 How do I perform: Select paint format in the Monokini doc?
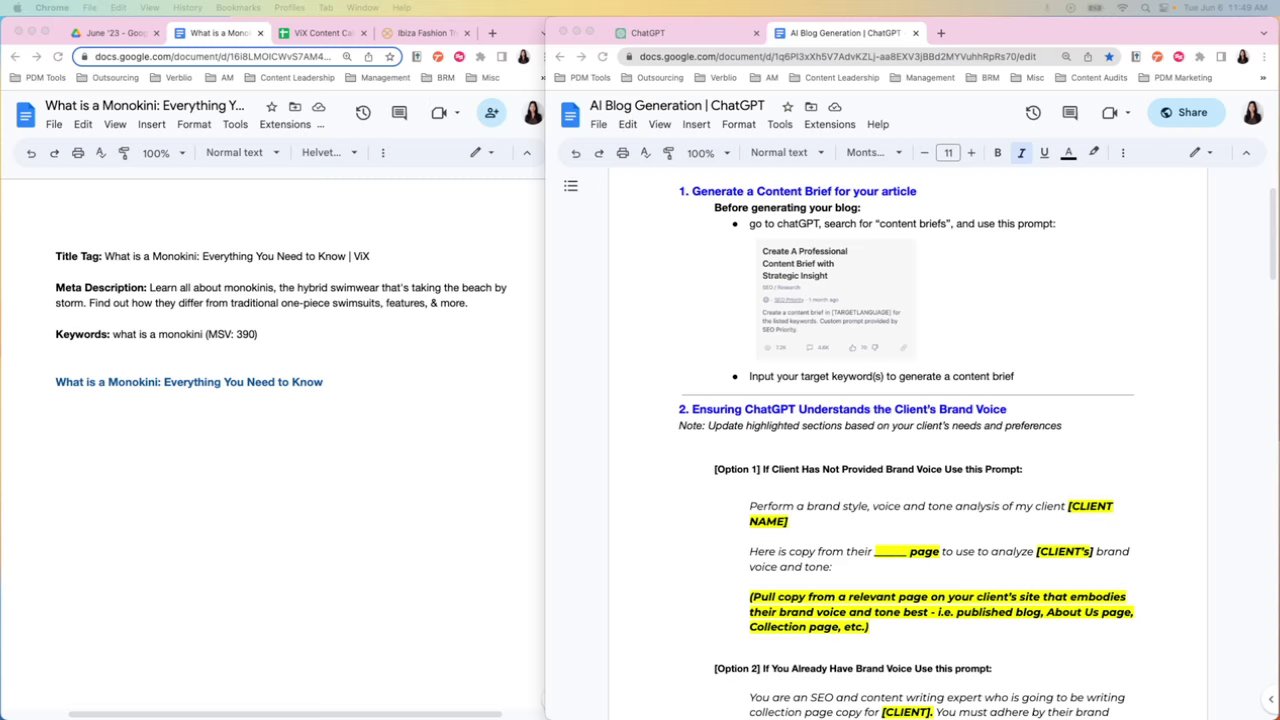(x=124, y=153)
